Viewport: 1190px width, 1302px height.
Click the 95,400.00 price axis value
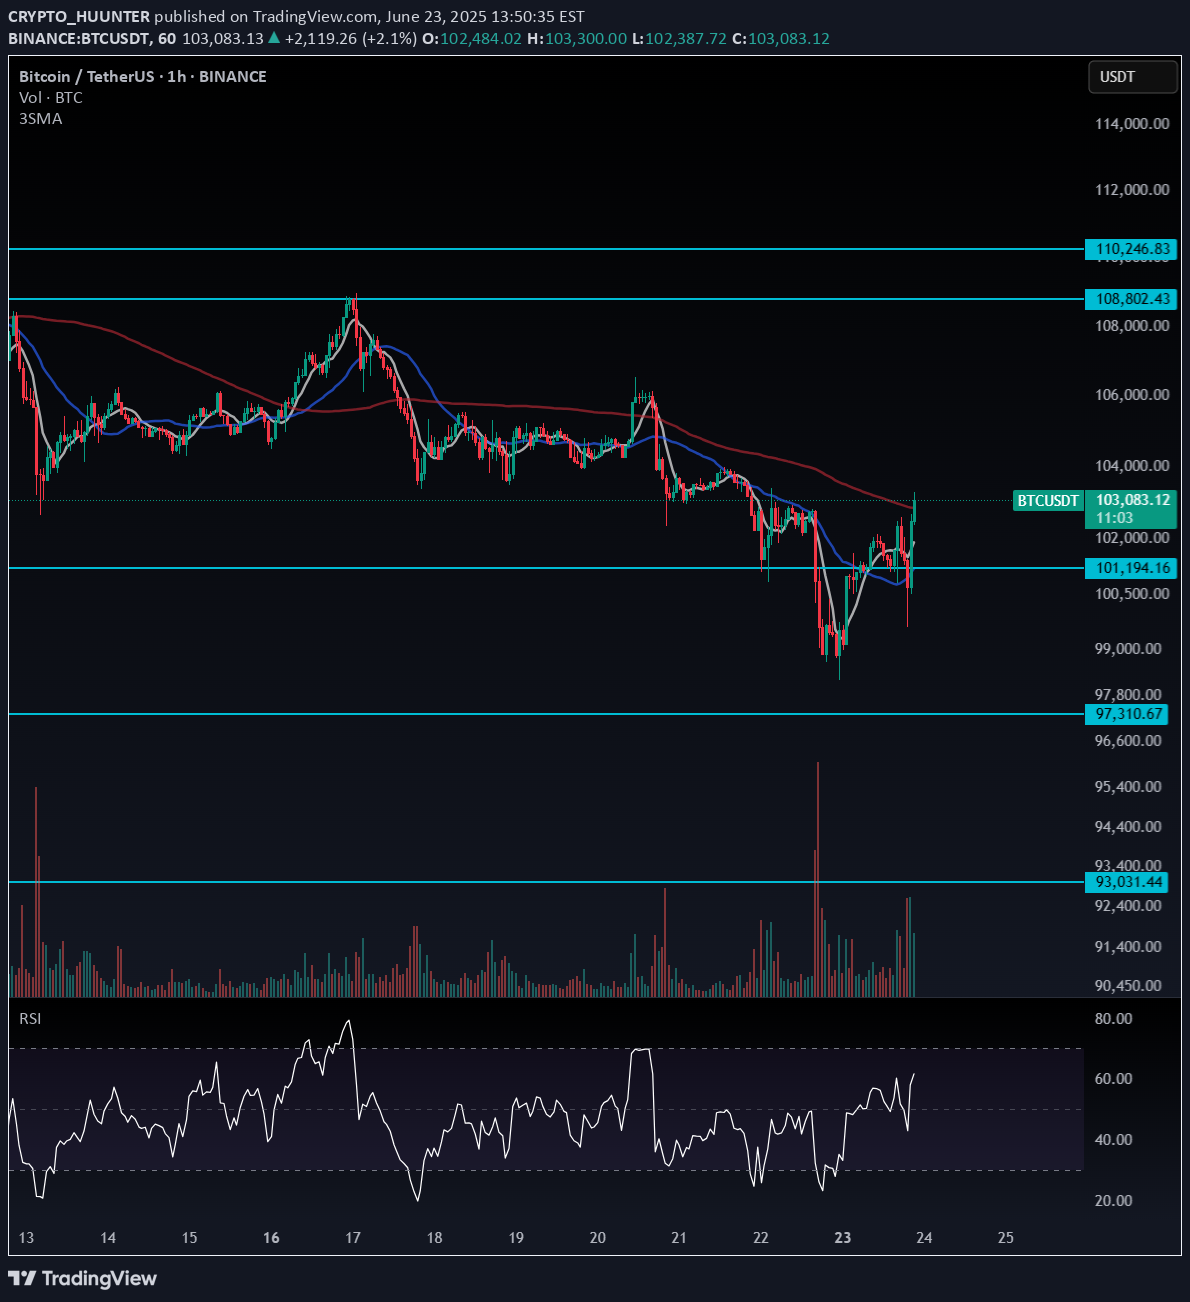[x=1128, y=787]
